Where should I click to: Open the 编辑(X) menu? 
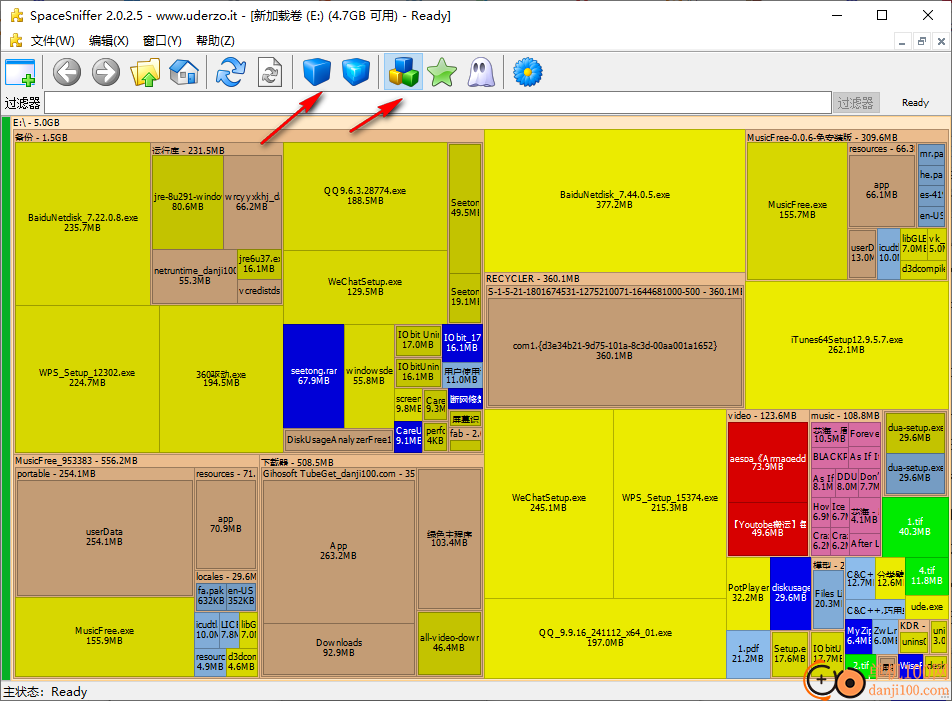click(109, 41)
